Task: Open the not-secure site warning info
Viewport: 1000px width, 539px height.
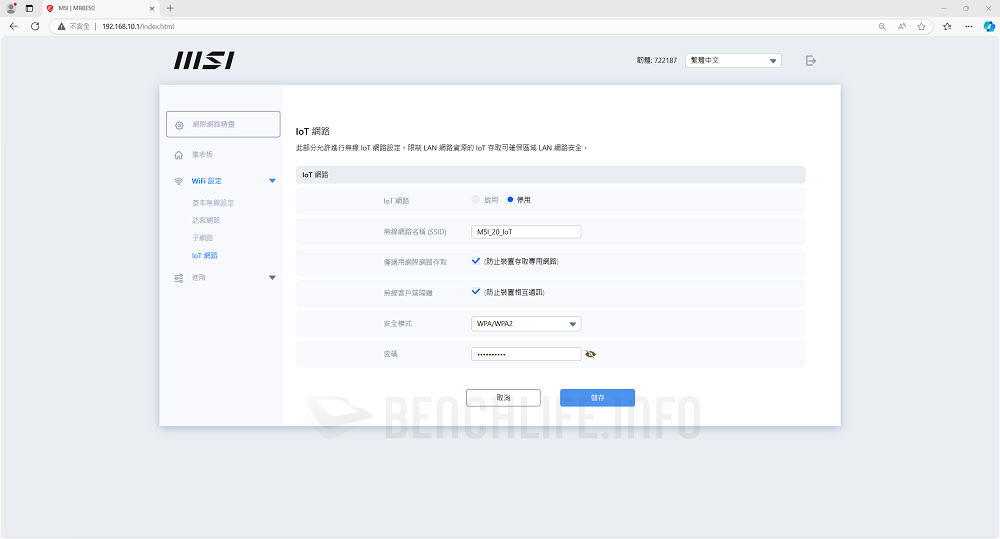Action: (73, 26)
